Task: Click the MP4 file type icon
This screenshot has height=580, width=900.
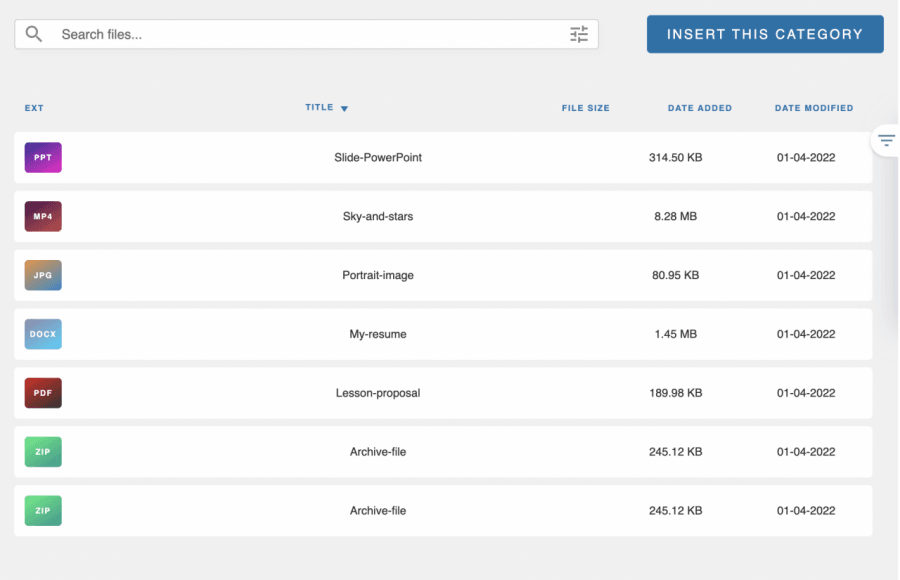Action: tap(43, 216)
